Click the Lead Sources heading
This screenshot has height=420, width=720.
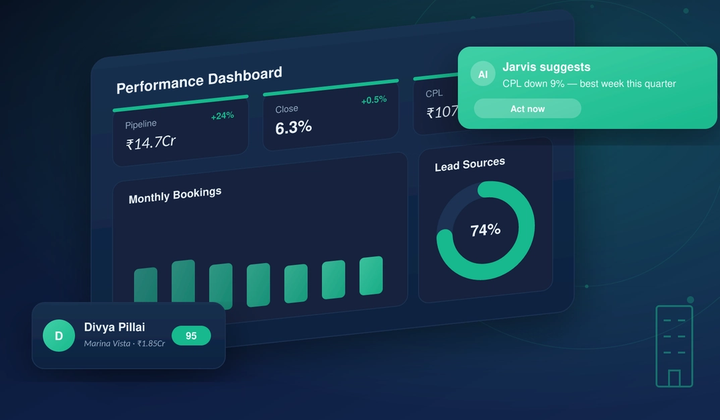pyautogui.click(x=470, y=165)
